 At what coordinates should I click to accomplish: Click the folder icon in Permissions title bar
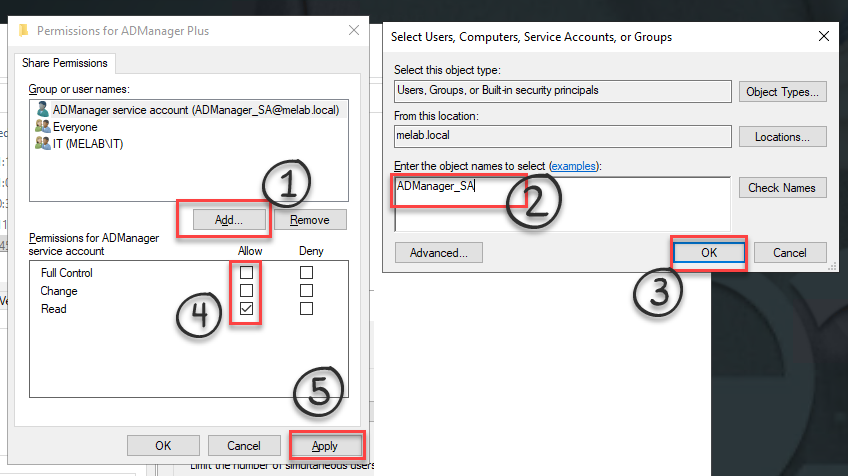pyautogui.click(x=24, y=31)
